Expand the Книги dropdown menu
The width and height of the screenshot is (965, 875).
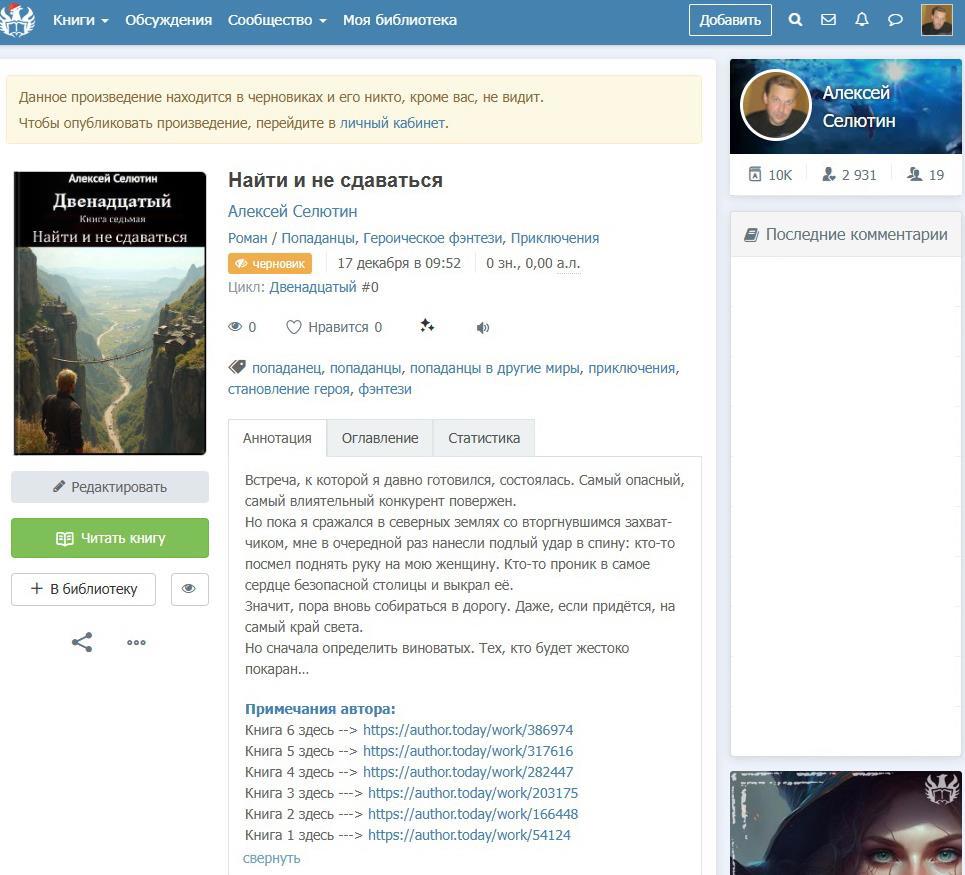[80, 20]
